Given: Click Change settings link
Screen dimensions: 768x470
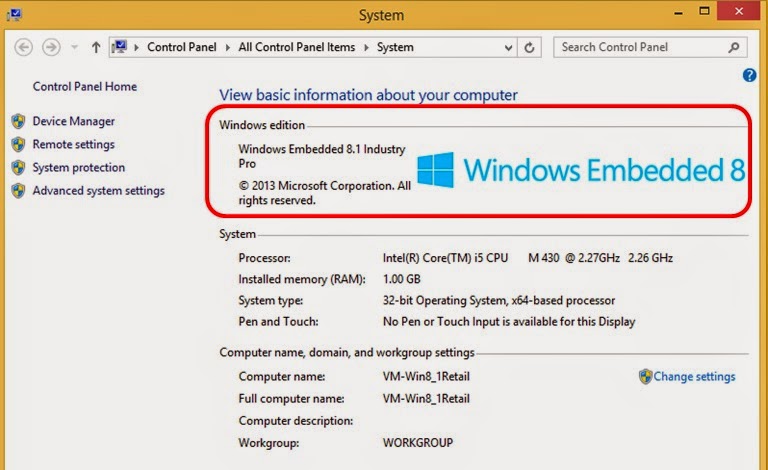Looking at the screenshot, I should coord(695,376).
